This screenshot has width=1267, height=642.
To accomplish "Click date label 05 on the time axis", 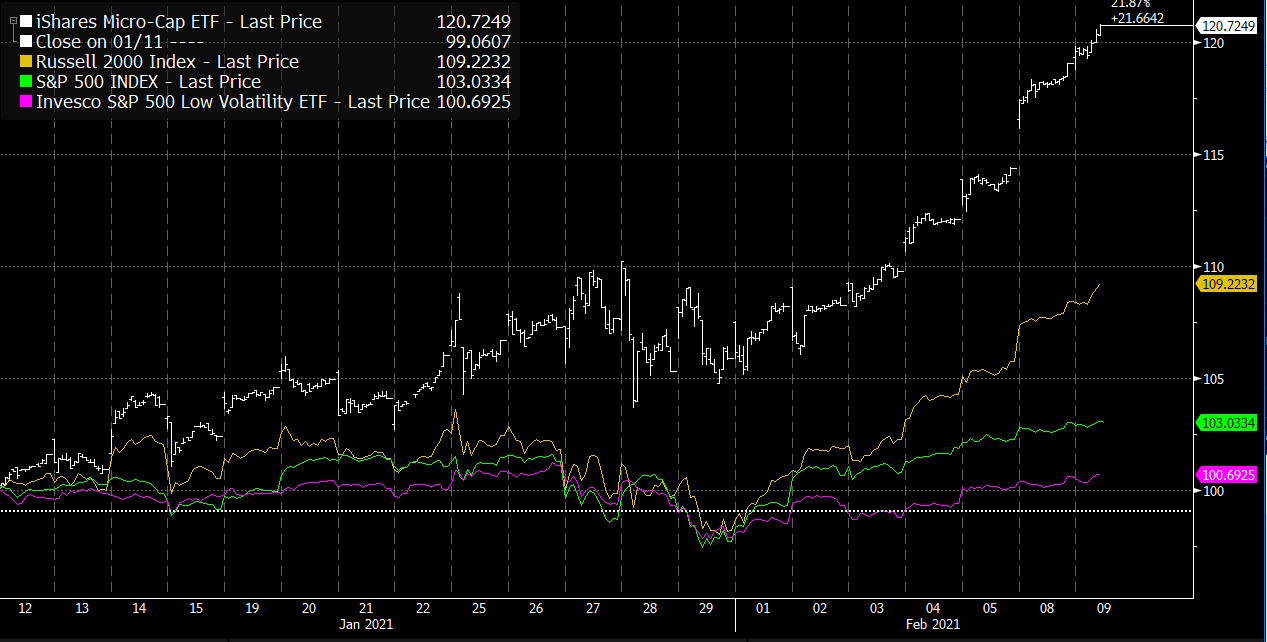I will point(989,607).
